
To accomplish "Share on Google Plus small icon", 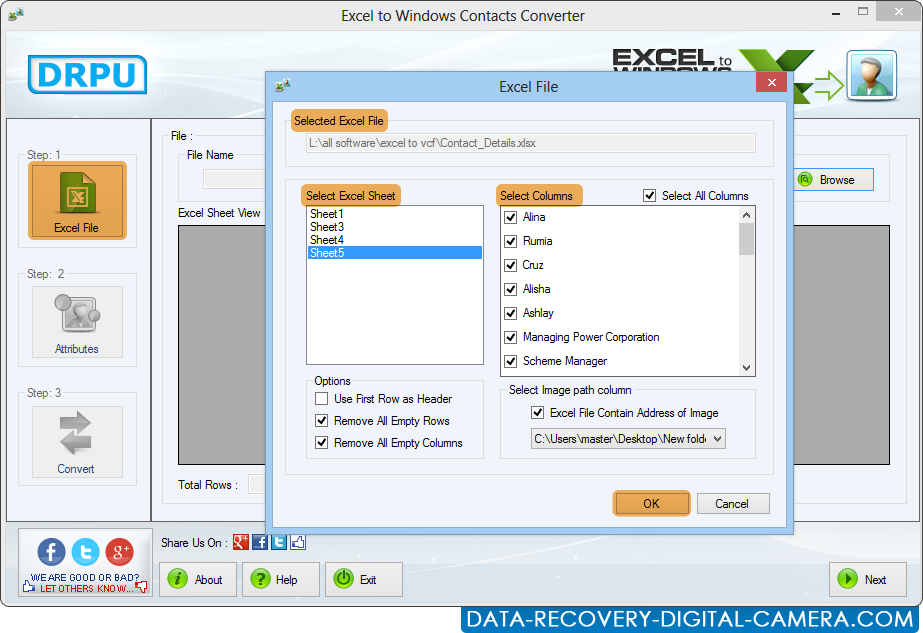I will pyautogui.click(x=241, y=542).
